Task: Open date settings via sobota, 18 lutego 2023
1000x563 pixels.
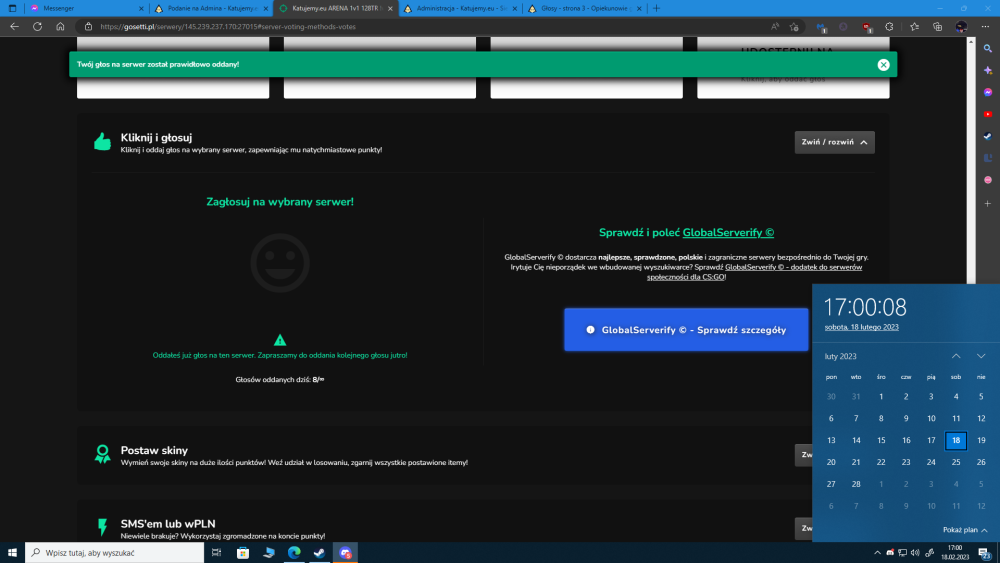Action: point(862,327)
